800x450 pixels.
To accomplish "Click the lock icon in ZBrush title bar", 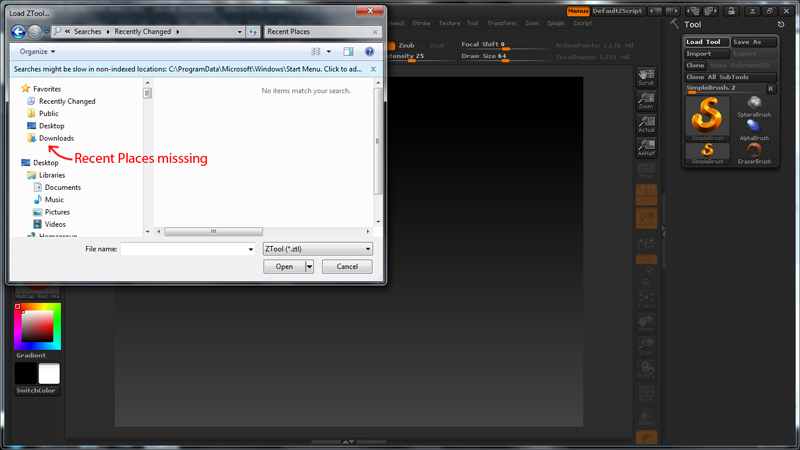I will (731, 11).
